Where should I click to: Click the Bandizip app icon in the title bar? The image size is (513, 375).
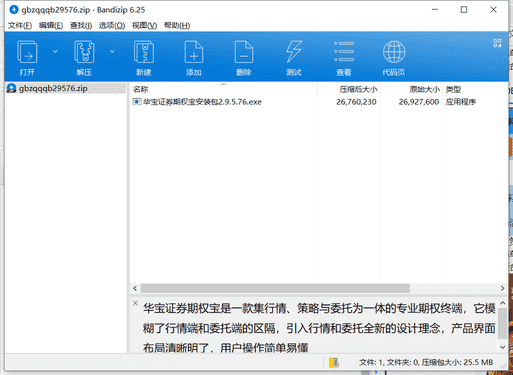14,10
